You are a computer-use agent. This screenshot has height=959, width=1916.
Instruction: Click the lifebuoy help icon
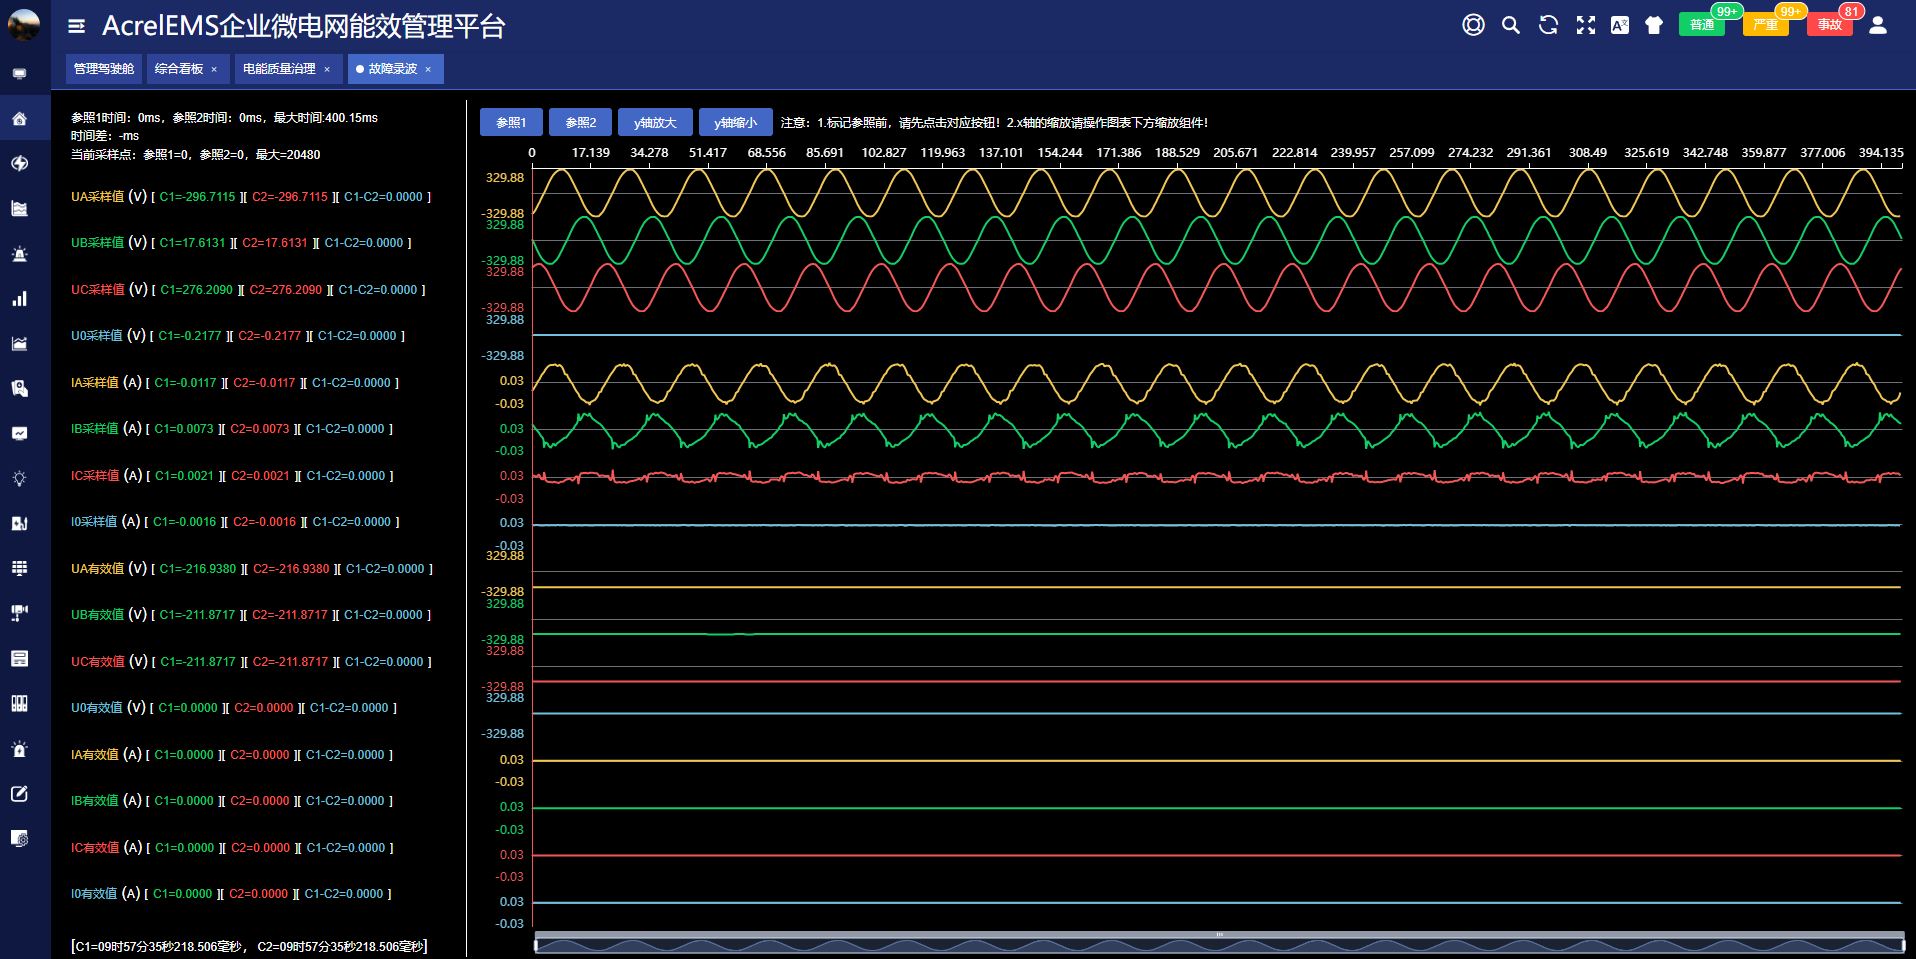coord(1473,25)
